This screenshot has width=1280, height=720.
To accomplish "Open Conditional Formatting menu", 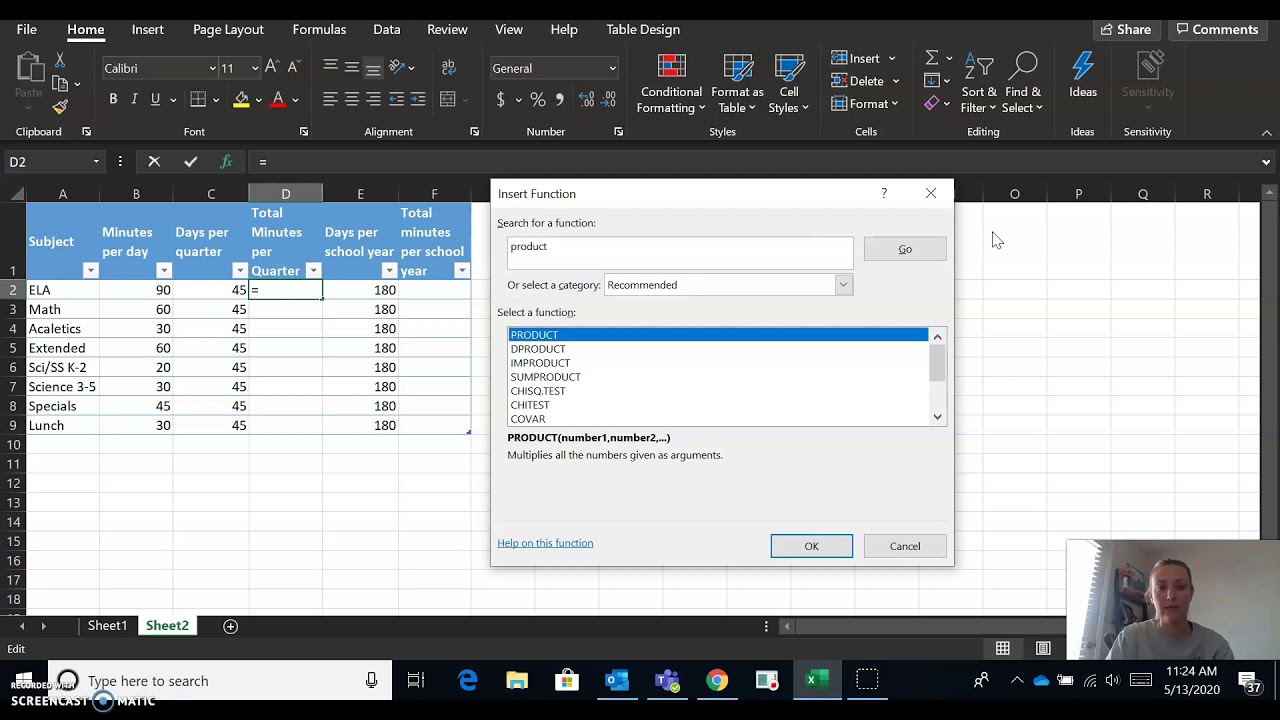I will (671, 84).
